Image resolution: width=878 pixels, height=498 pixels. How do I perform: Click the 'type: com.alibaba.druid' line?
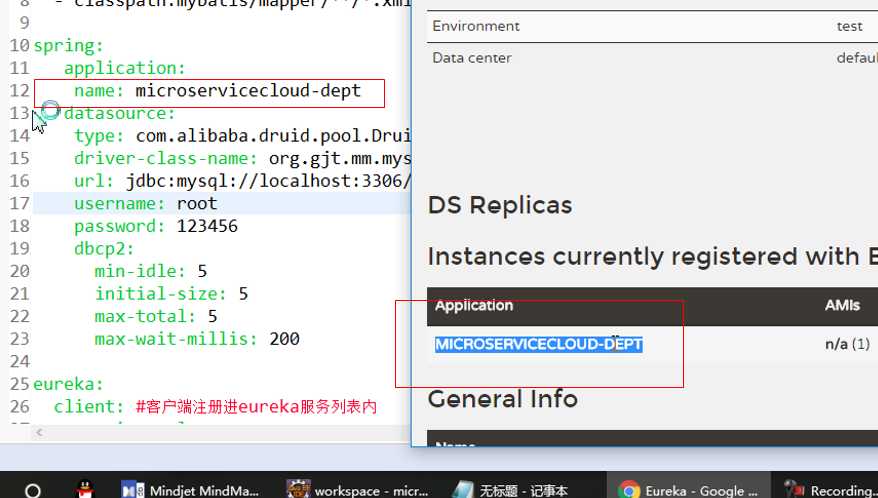tap(242, 136)
